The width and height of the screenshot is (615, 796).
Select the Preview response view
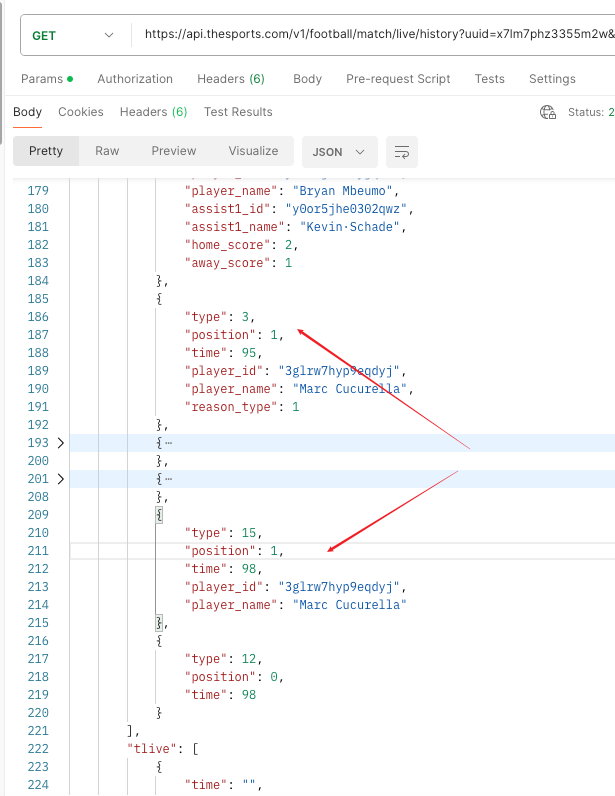[x=174, y=151]
